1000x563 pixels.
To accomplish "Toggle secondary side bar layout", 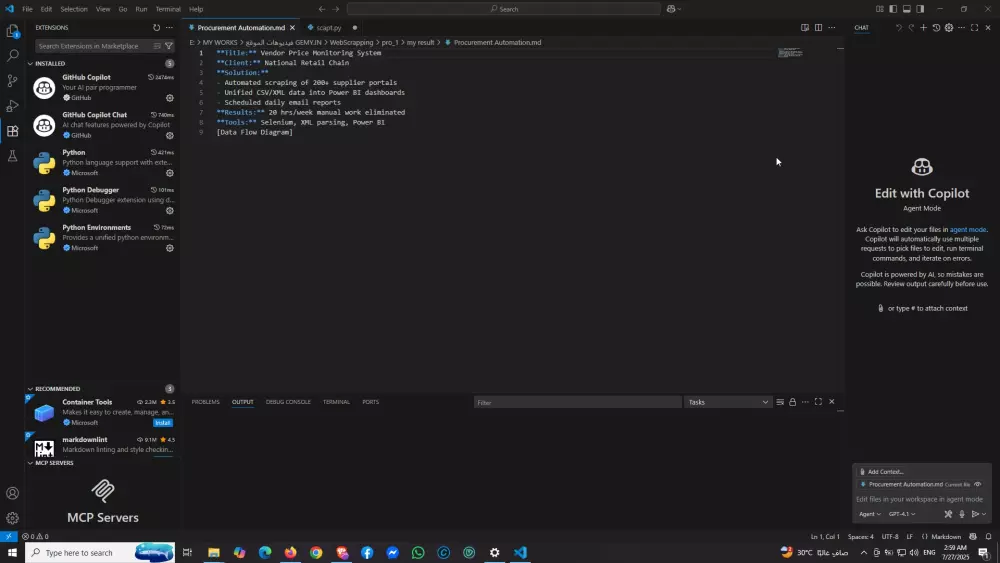I will point(920,9).
